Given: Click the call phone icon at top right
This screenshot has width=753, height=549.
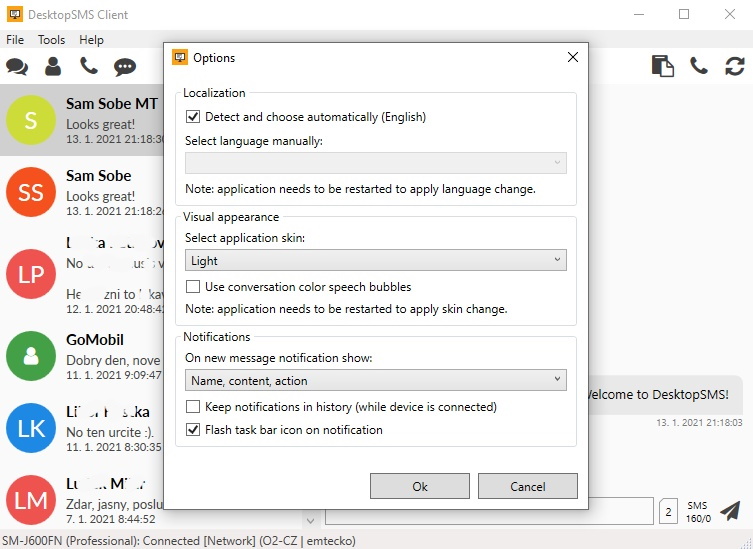Looking at the screenshot, I should pyautogui.click(x=699, y=66).
